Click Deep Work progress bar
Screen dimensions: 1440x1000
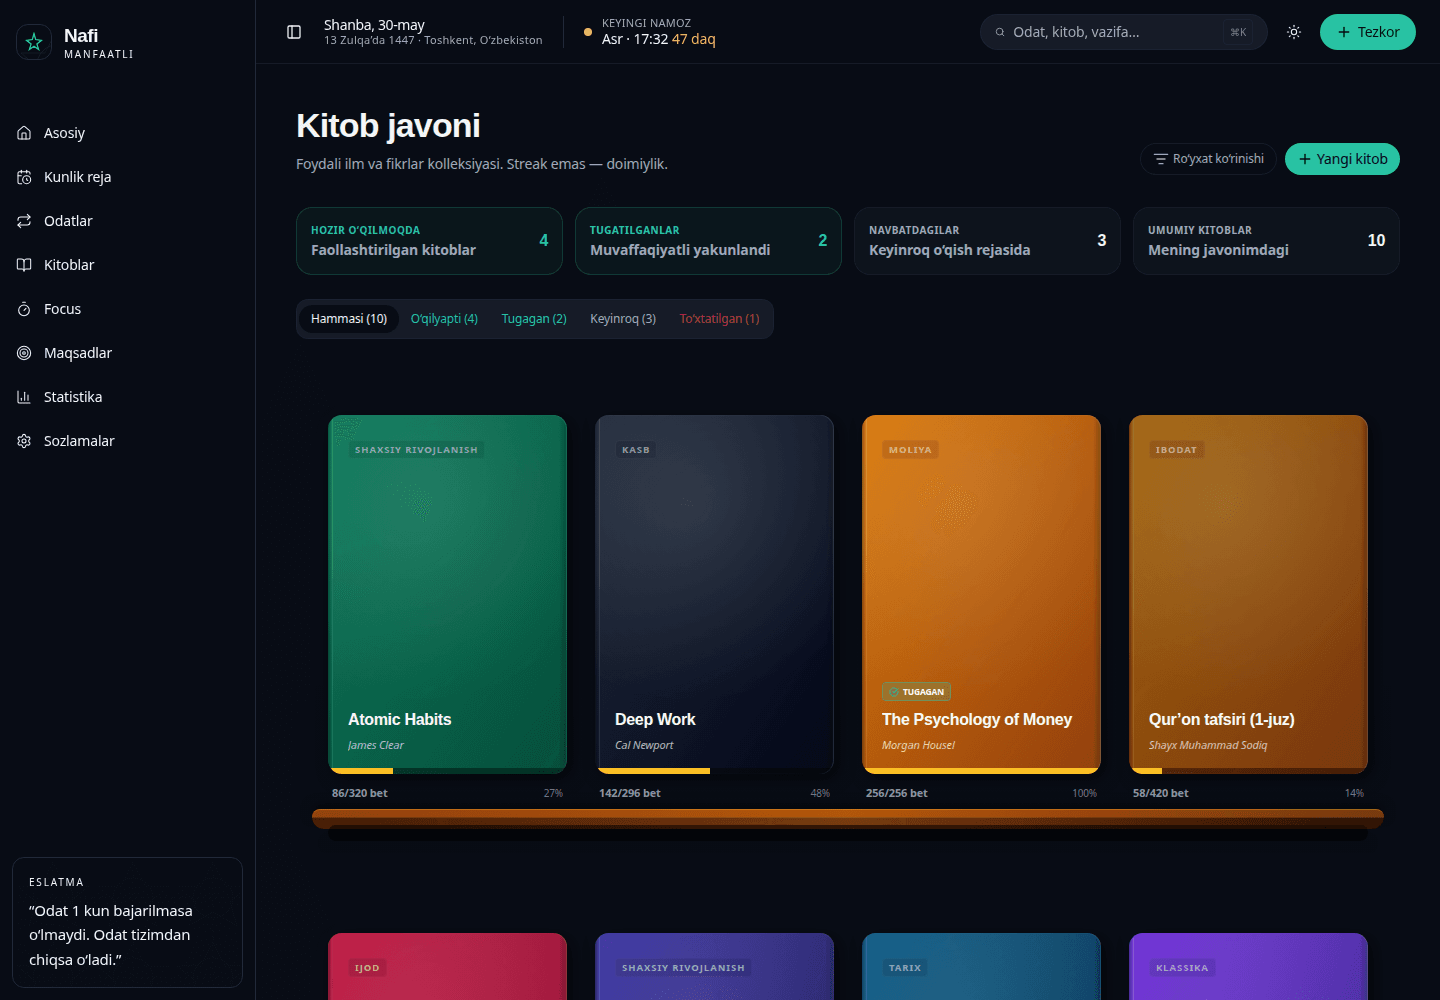point(715,771)
